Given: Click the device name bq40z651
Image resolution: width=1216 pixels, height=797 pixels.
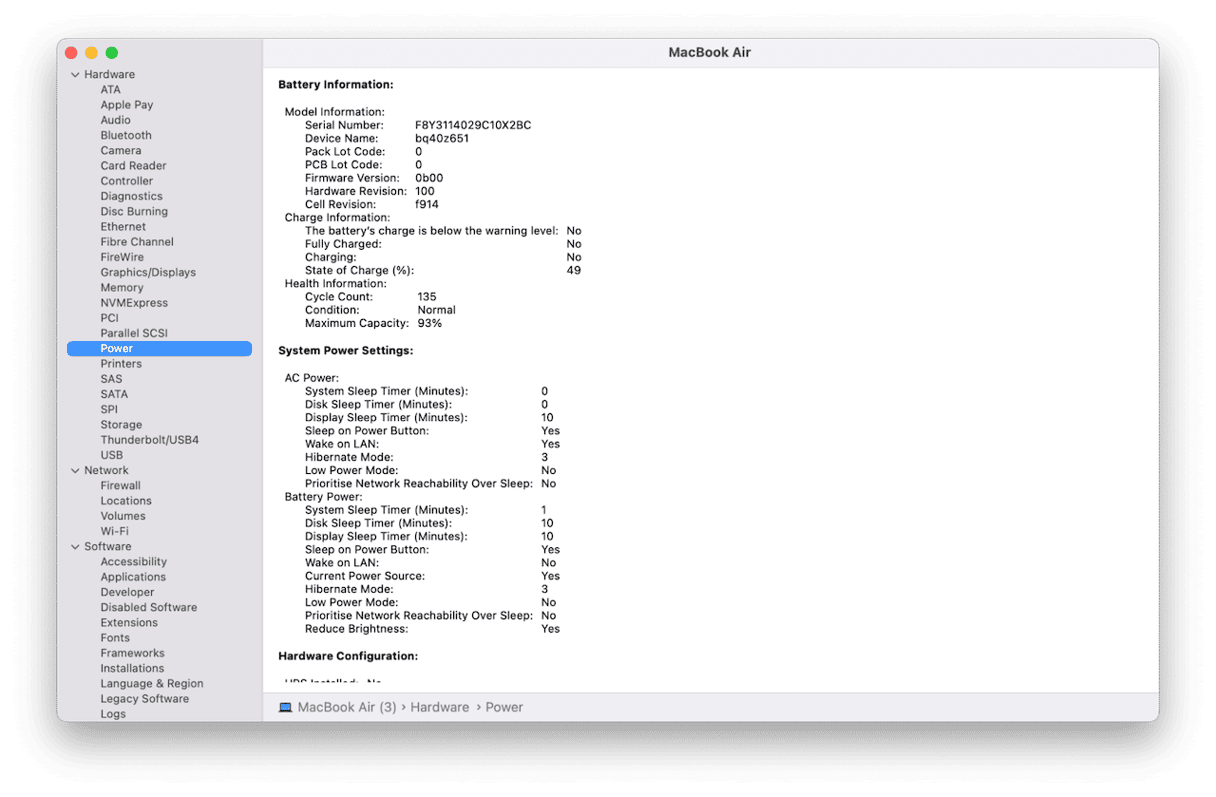Looking at the screenshot, I should [442, 139].
